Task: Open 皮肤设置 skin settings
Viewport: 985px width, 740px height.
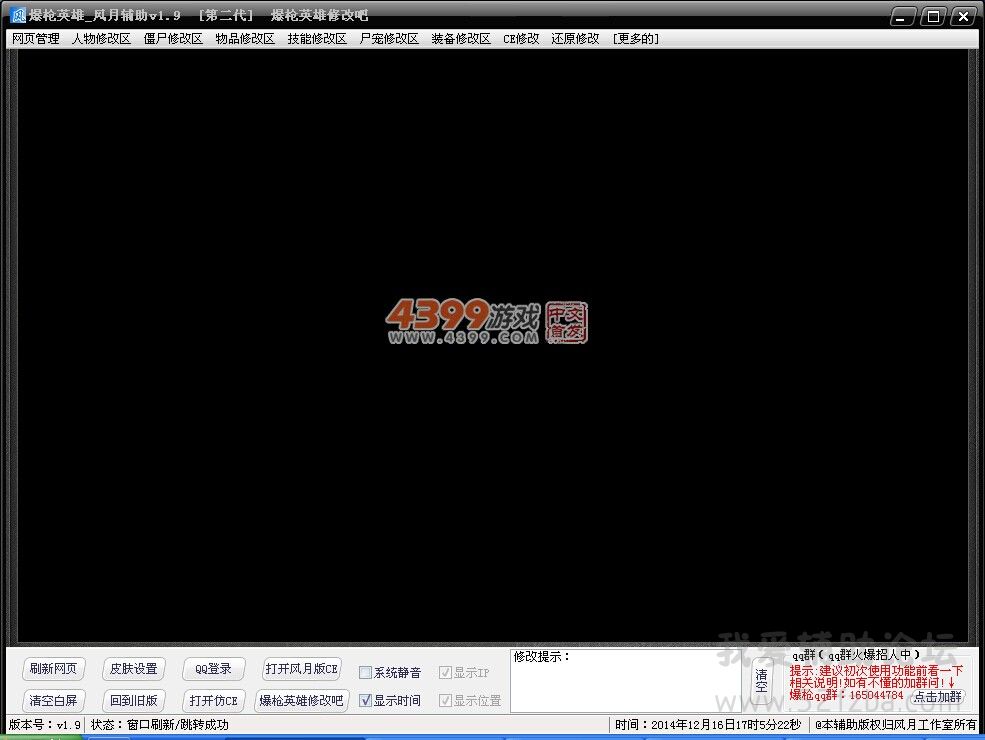Action: coord(134,669)
